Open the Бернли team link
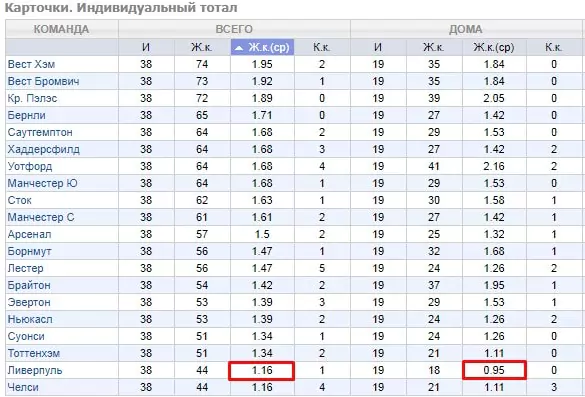Image resolution: width=585 pixels, height=397 pixels. (26, 115)
